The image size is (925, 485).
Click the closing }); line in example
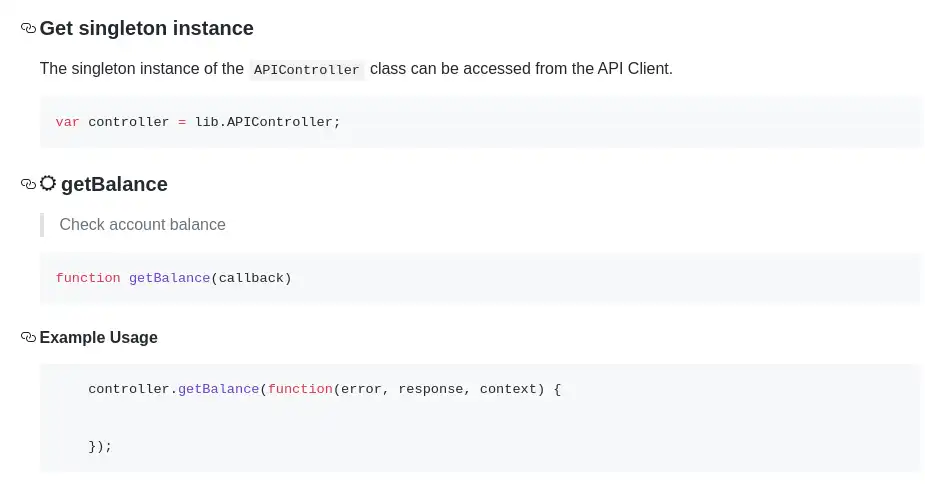[x=100, y=446]
